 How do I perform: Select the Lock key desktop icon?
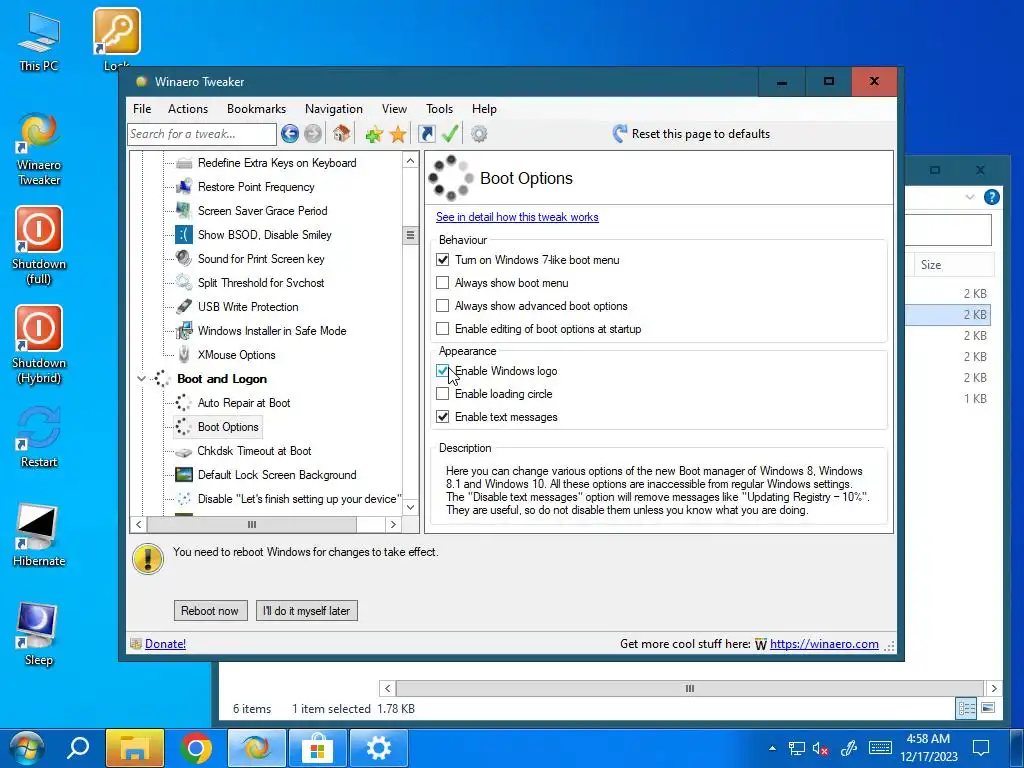tap(117, 39)
